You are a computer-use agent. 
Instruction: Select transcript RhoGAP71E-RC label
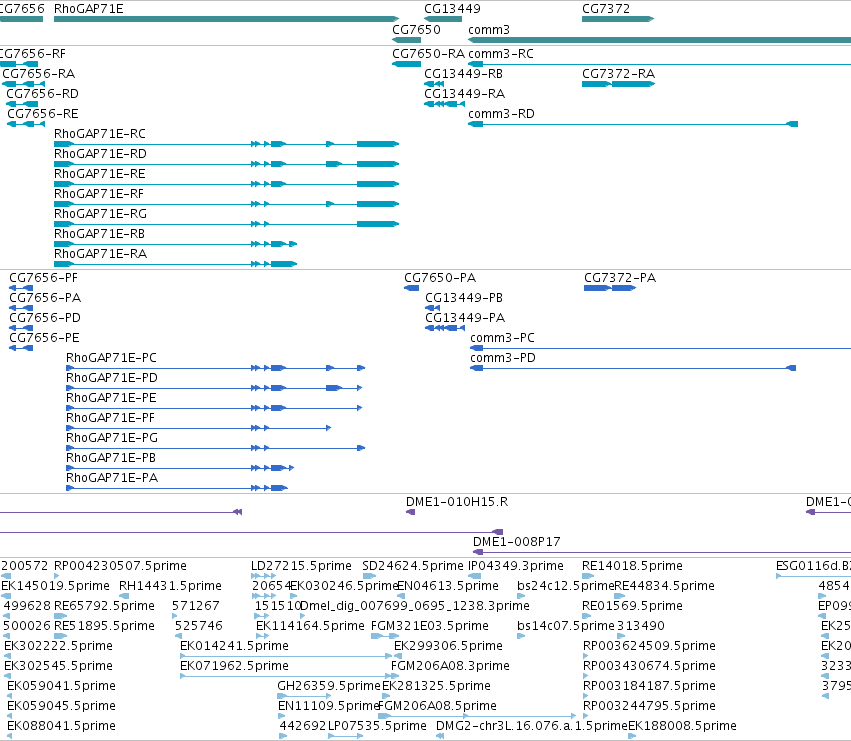(x=100, y=134)
